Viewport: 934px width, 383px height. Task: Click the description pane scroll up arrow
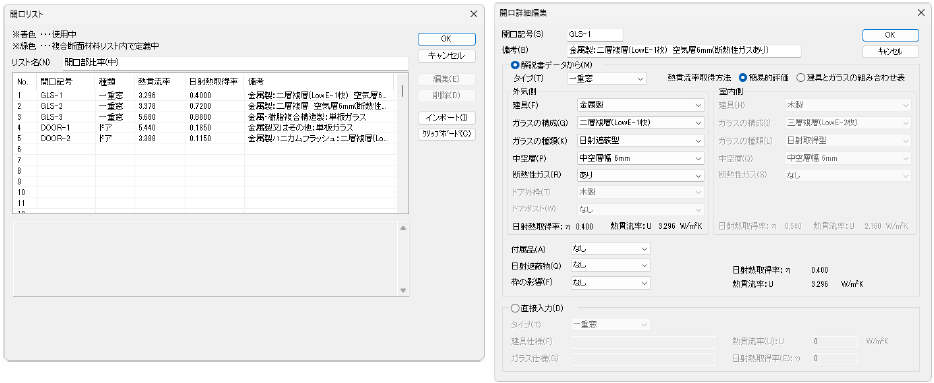(403, 228)
